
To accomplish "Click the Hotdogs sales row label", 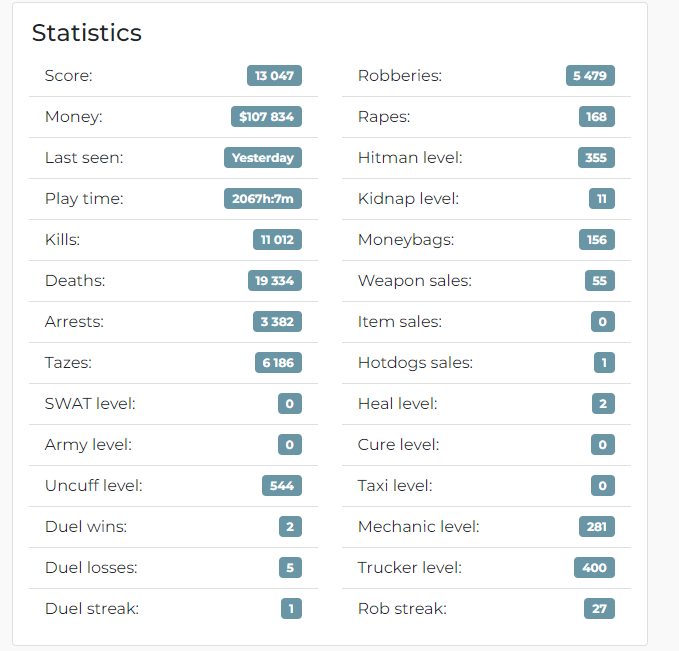I will [x=415, y=363].
